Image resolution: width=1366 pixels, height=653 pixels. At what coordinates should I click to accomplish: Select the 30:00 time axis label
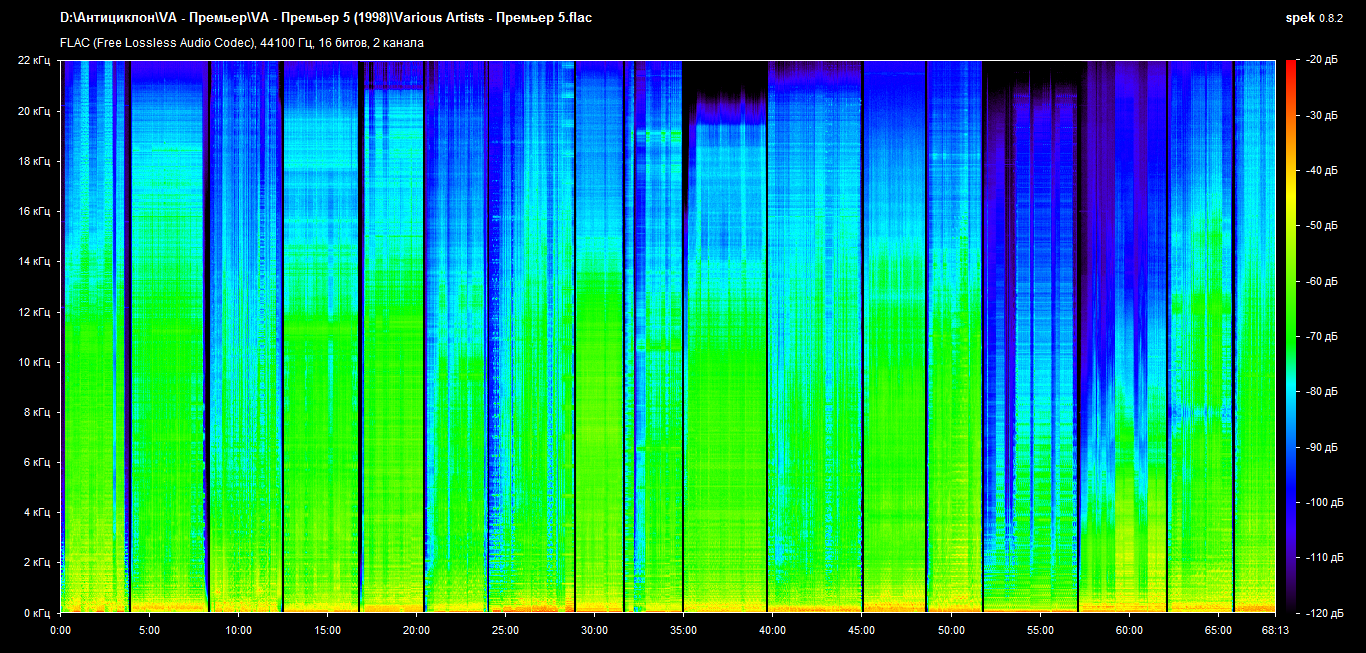click(x=594, y=631)
